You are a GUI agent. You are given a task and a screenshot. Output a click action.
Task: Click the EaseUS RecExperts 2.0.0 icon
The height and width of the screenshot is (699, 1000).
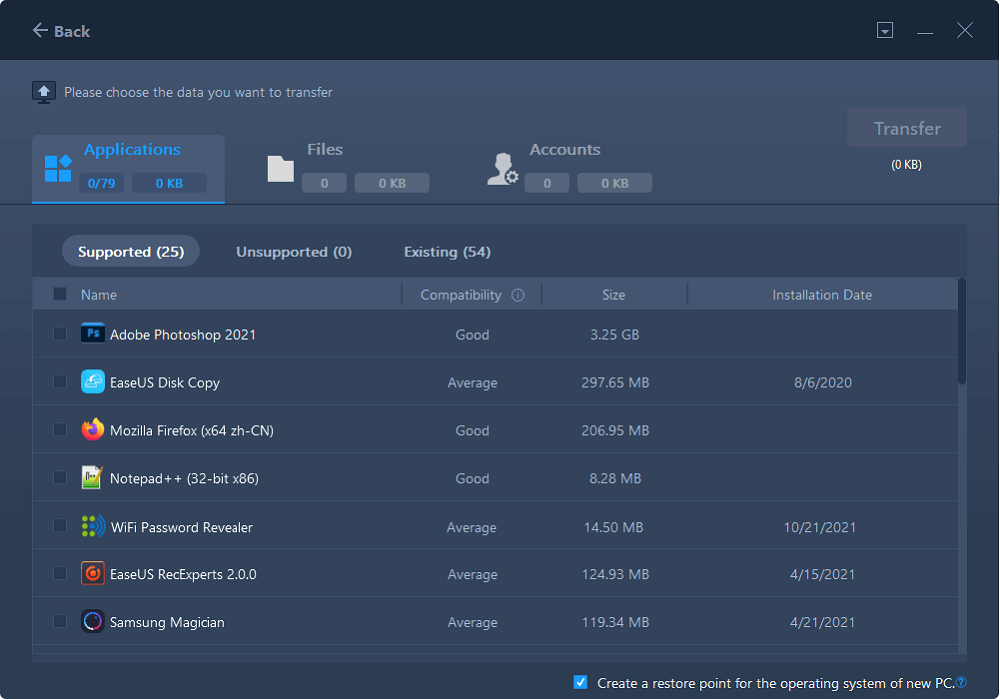pyautogui.click(x=92, y=574)
